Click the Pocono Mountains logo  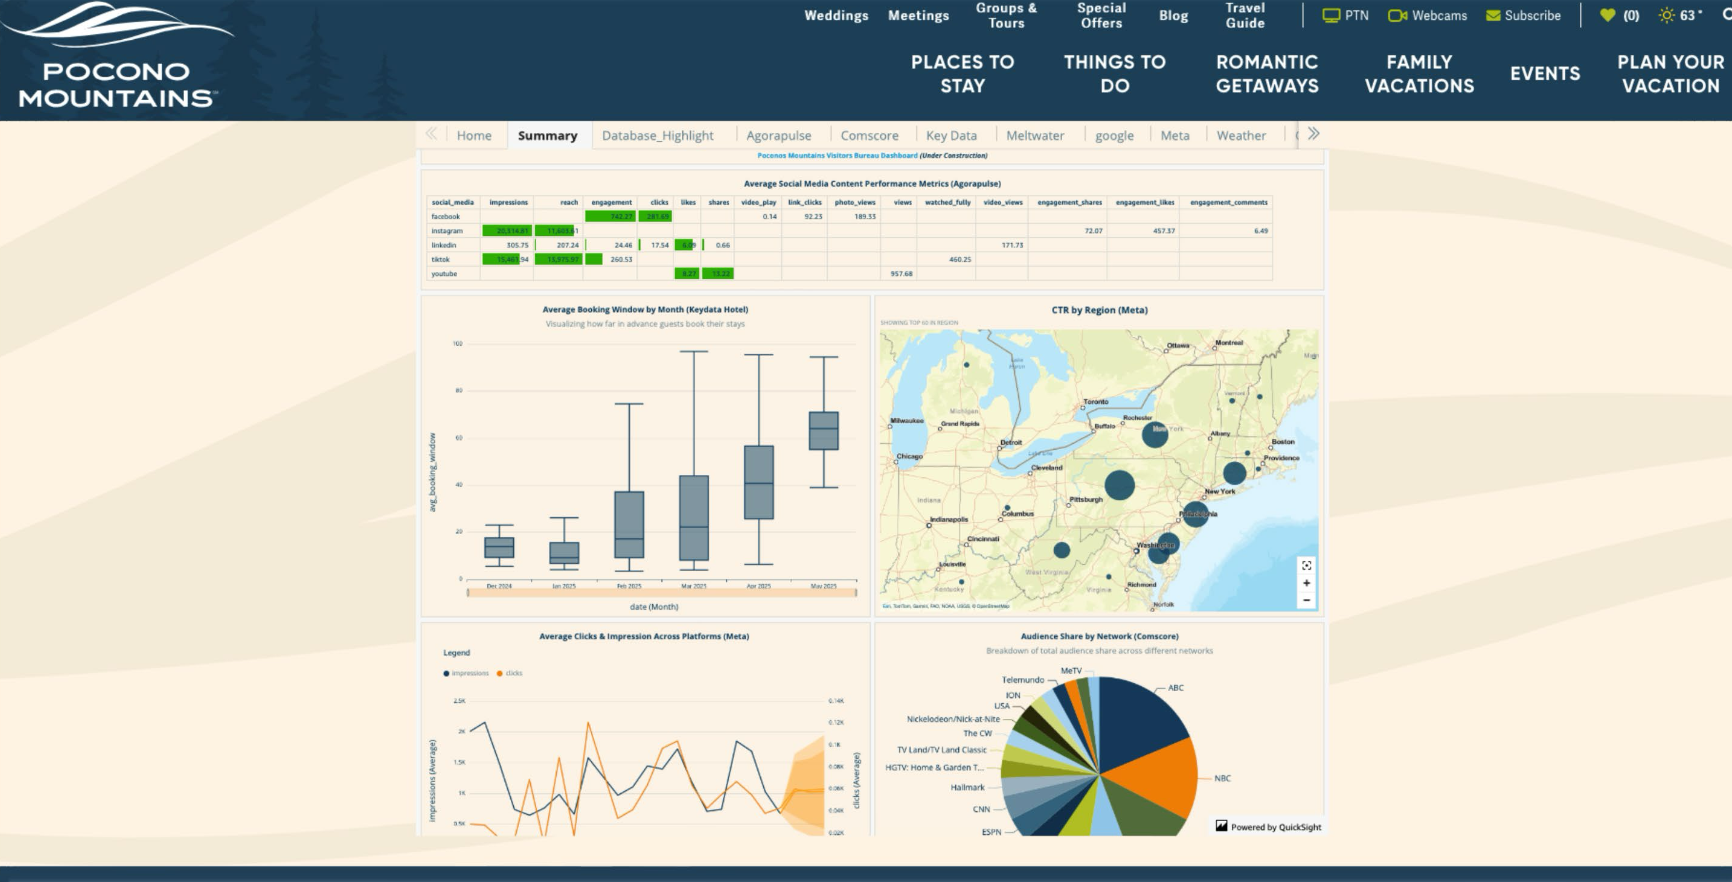[x=118, y=56]
